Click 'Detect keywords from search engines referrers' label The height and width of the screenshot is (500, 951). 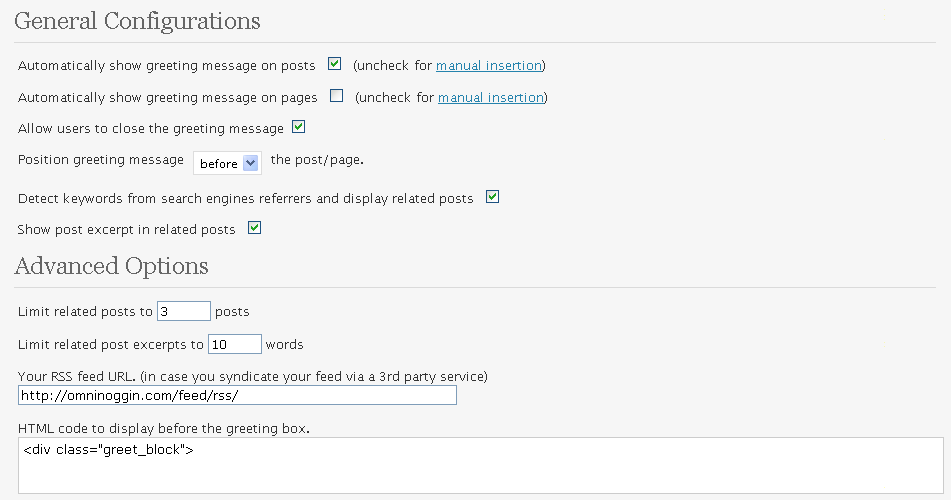click(246, 199)
